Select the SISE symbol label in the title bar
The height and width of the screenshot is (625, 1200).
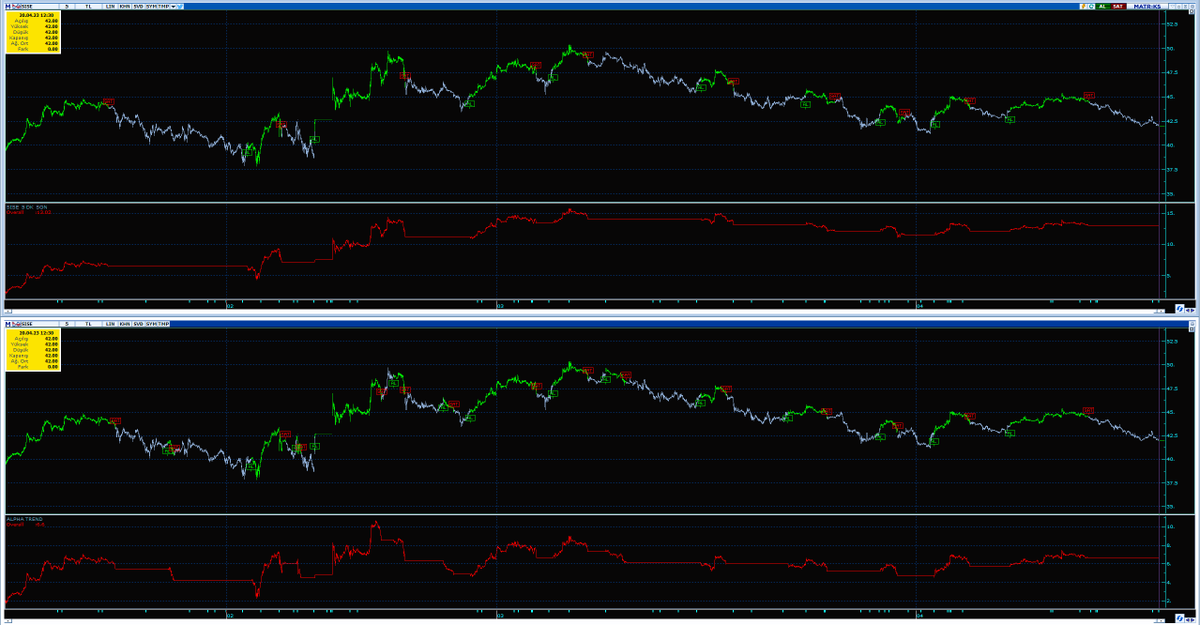[x=27, y=4]
